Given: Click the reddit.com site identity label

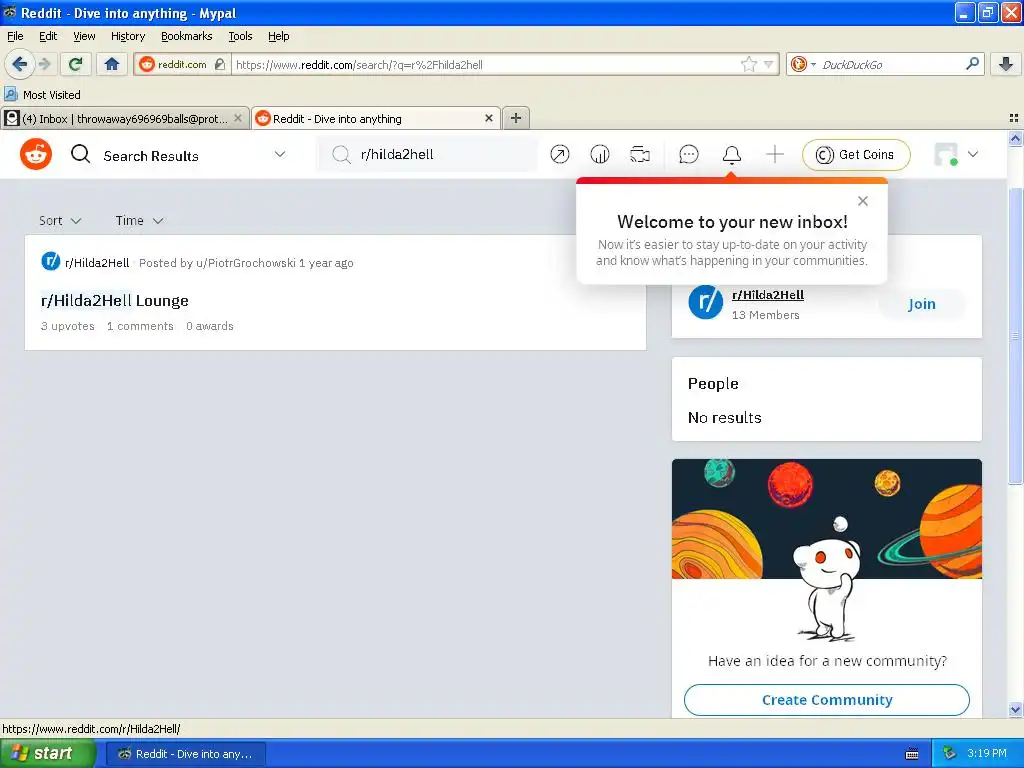Looking at the screenshot, I should click(x=182, y=64).
